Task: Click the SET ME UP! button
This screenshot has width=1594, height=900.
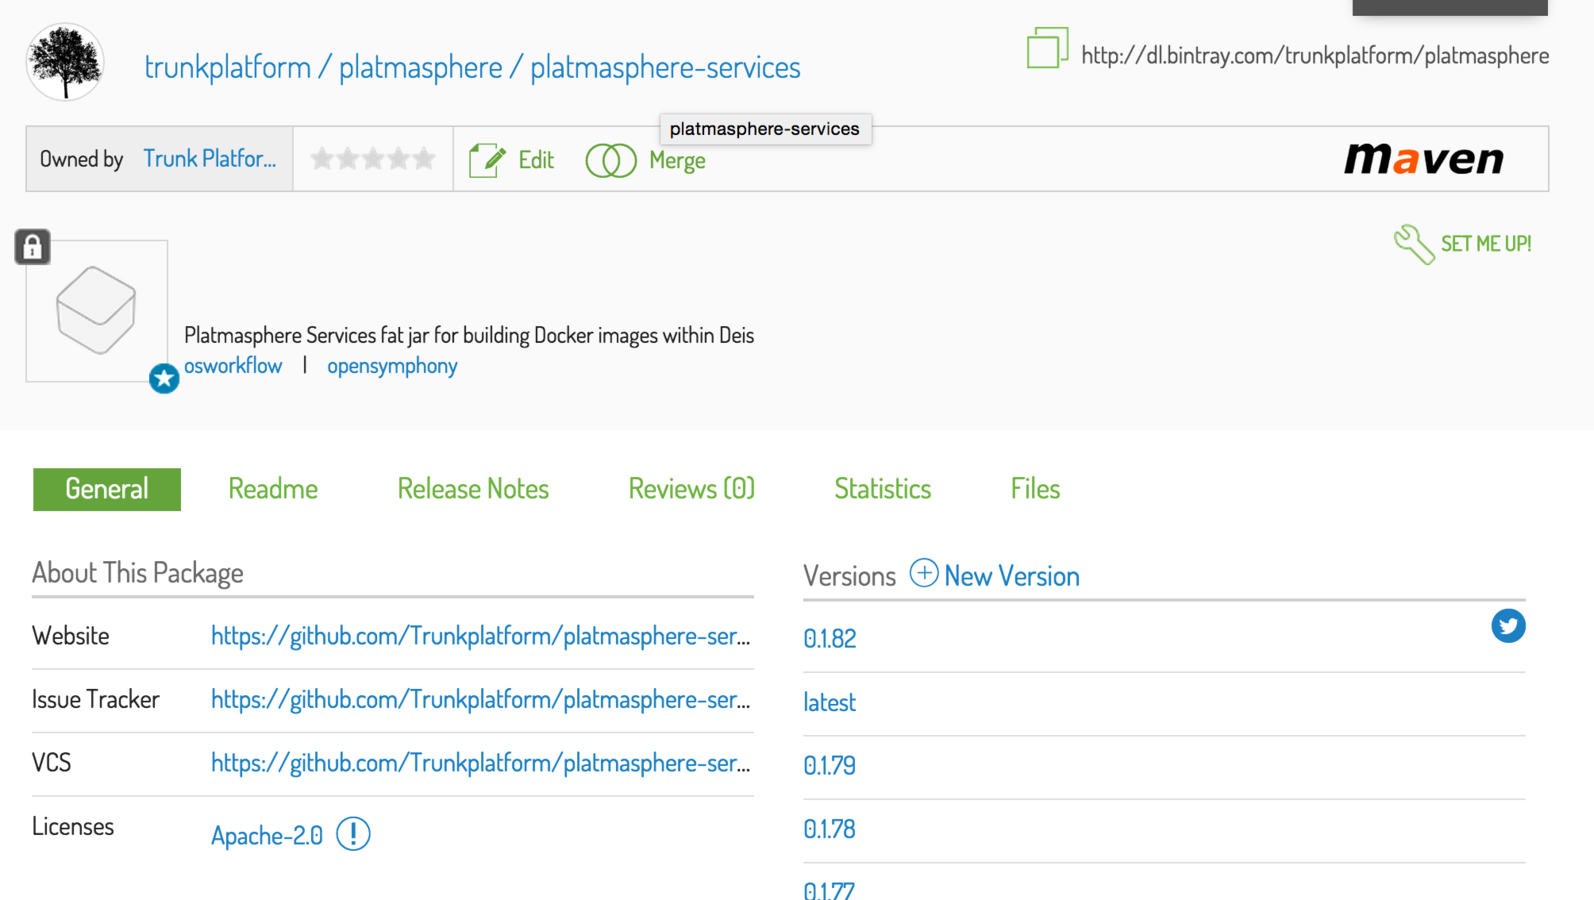Action: [1486, 244]
